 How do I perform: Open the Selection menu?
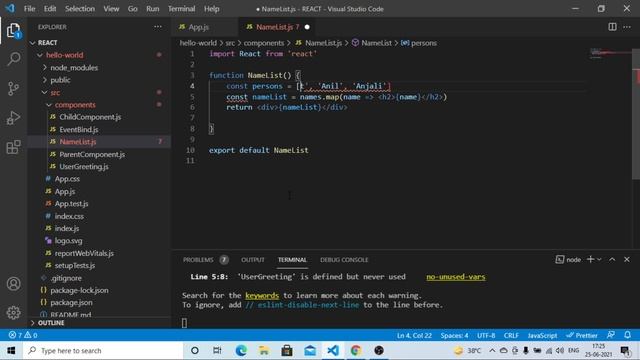(x=80, y=9)
